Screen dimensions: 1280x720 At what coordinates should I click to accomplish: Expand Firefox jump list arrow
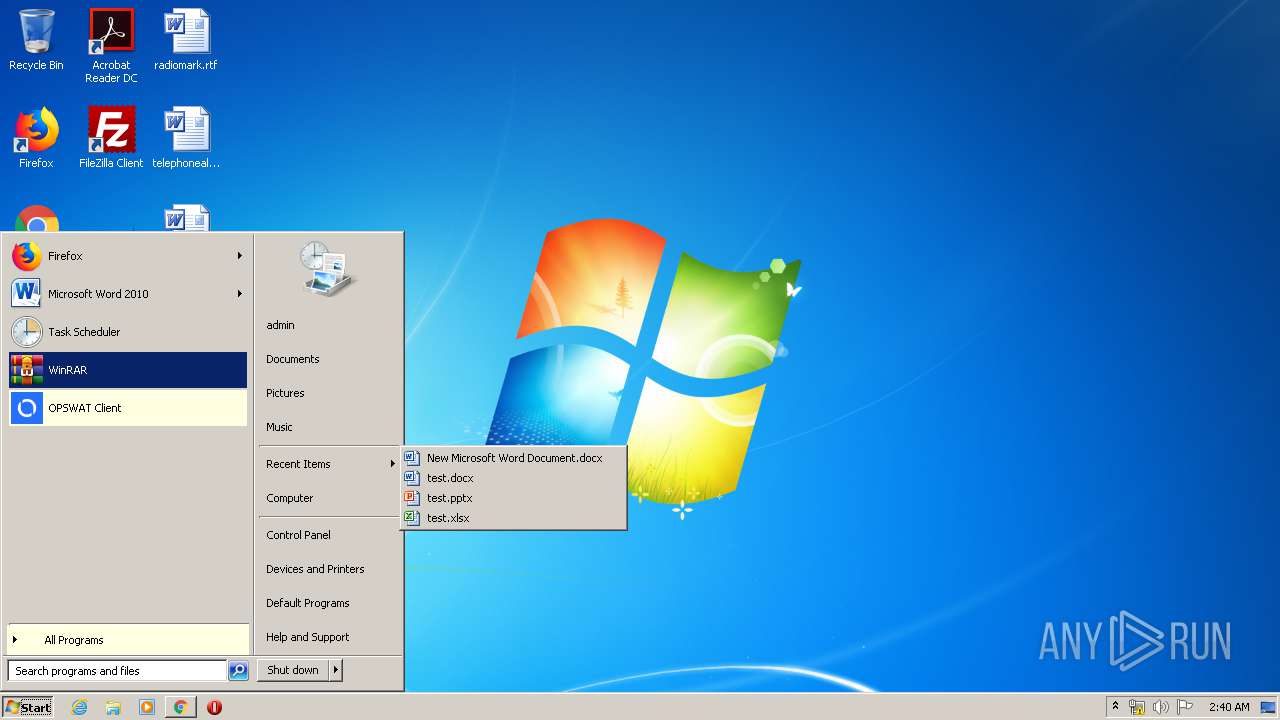click(240, 256)
